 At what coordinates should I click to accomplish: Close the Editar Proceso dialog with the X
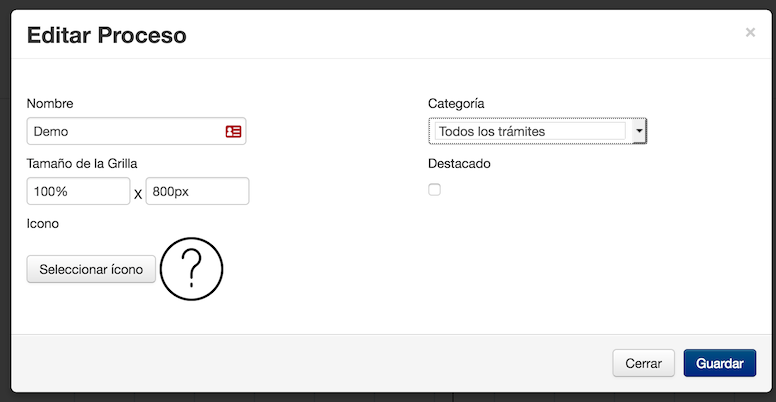(x=750, y=33)
